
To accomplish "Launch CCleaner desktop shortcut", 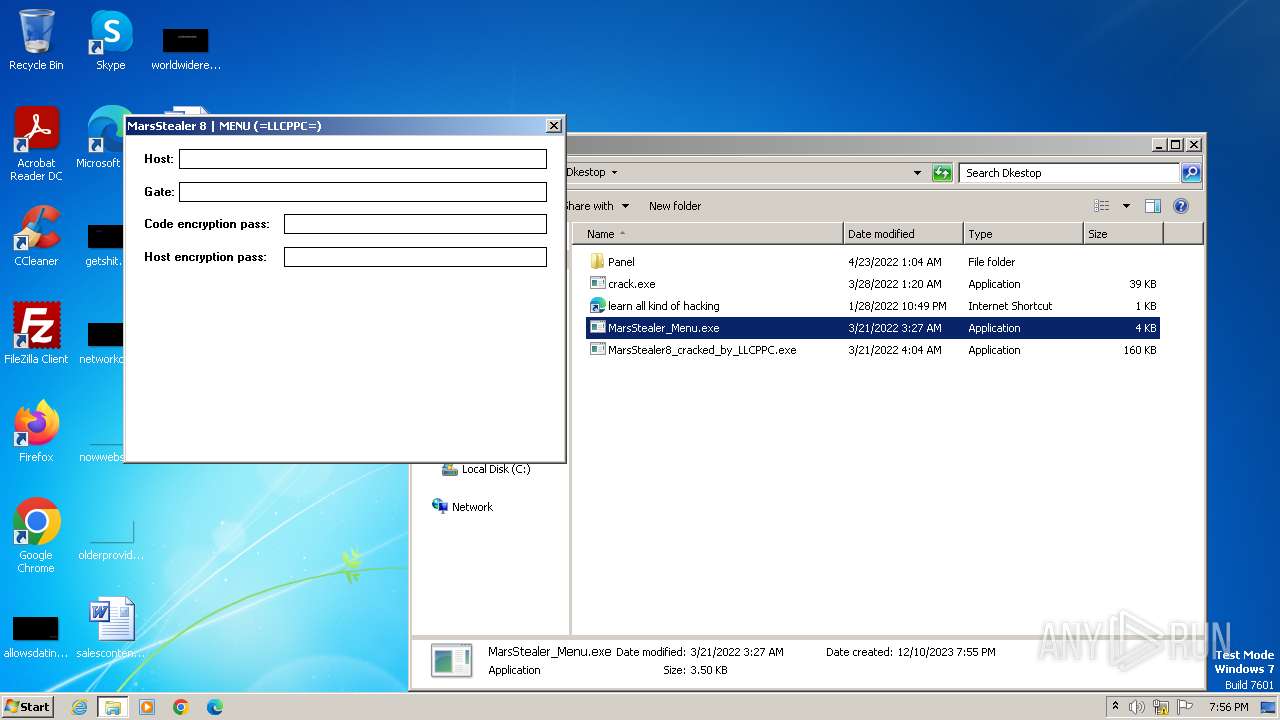I will 36,236.
